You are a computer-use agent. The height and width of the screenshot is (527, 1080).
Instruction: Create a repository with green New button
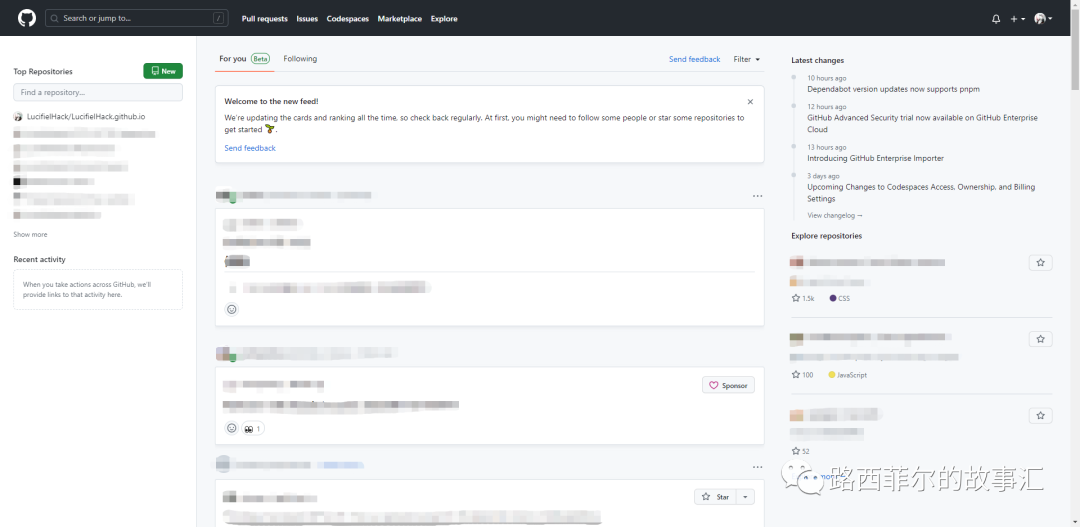click(163, 71)
